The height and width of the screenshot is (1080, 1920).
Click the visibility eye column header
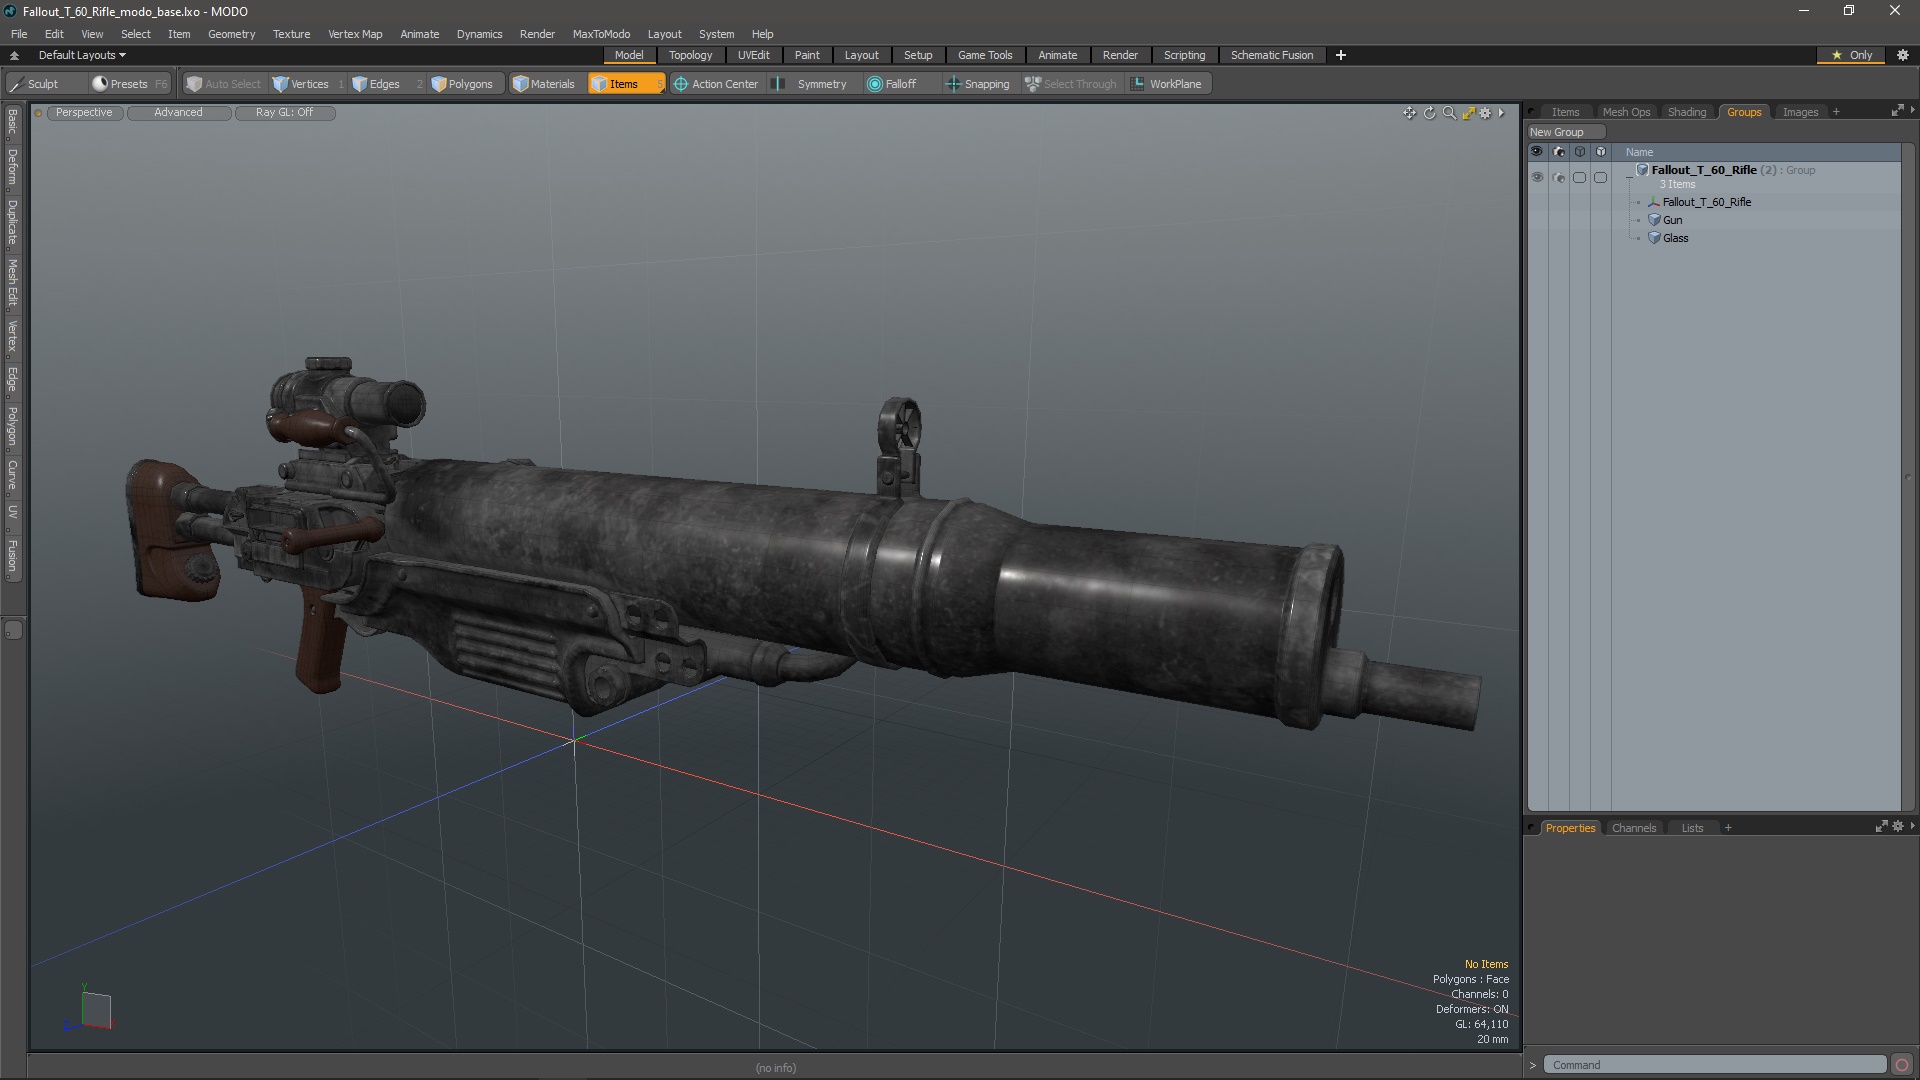1537,152
